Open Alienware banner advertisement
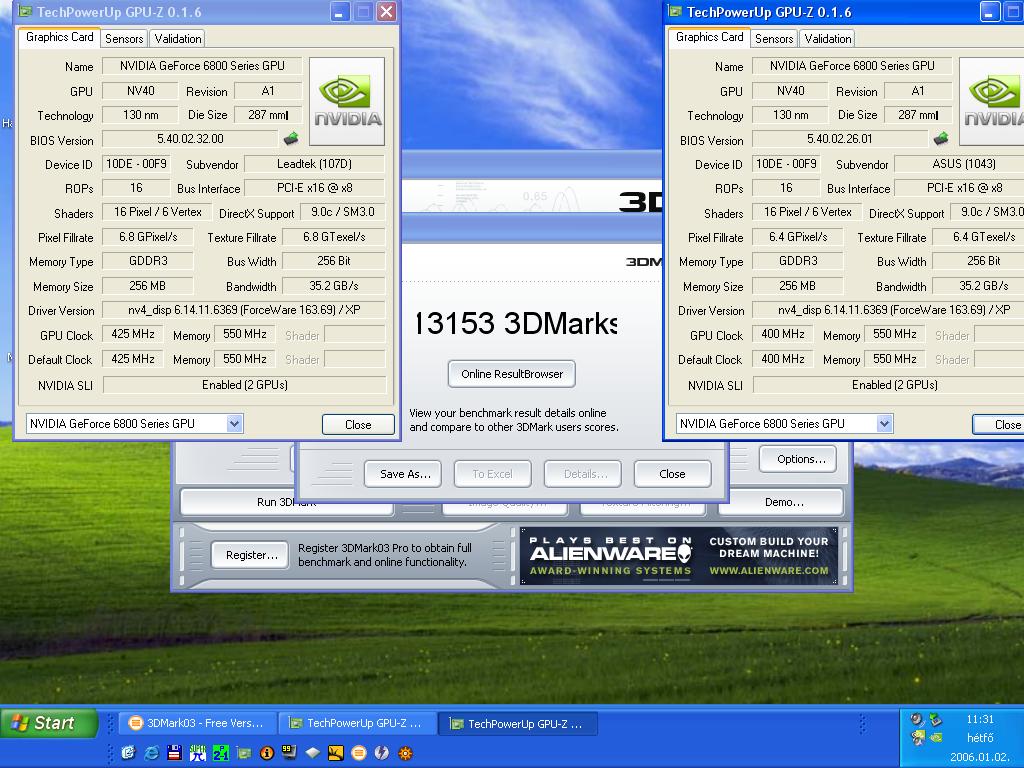The height and width of the screenshot is (768, 1024). coord(679,556)
